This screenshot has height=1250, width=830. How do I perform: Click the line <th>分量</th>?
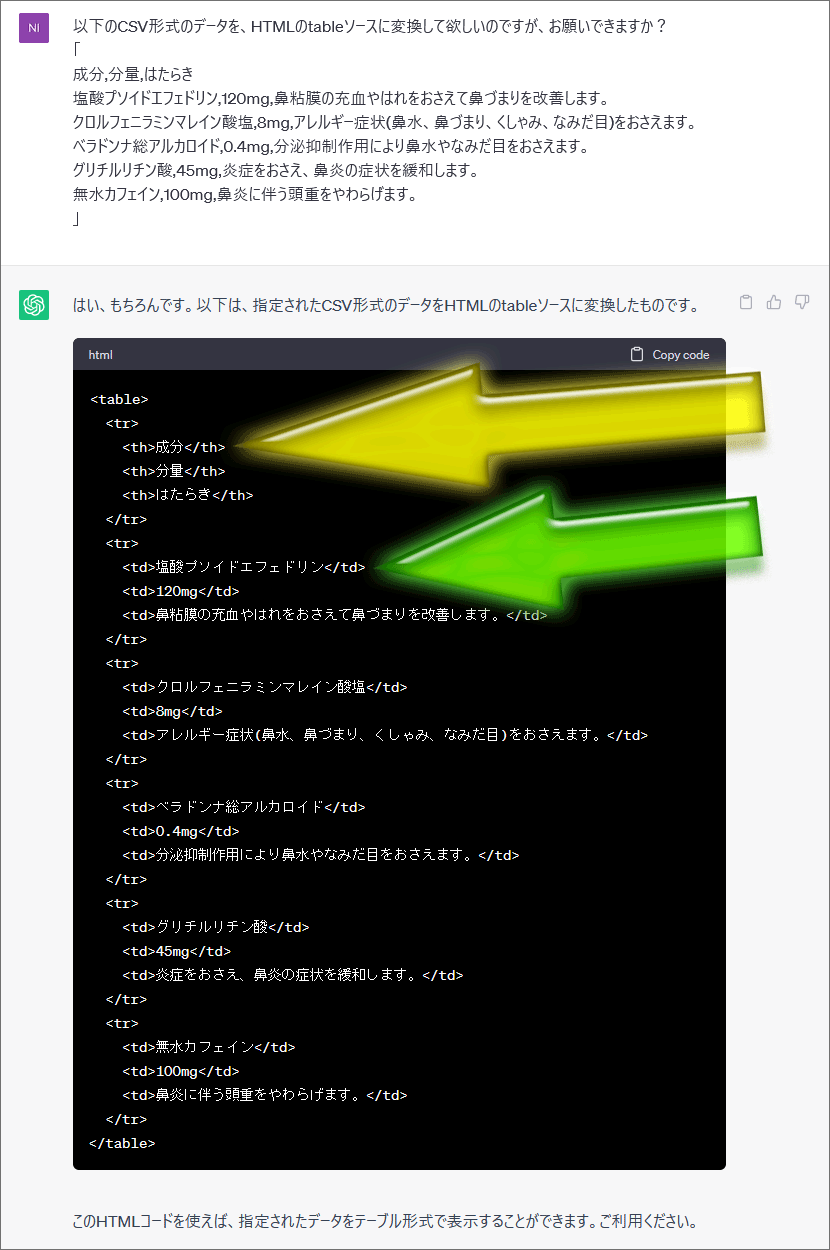pyautogui.click(x=174, y=471)
